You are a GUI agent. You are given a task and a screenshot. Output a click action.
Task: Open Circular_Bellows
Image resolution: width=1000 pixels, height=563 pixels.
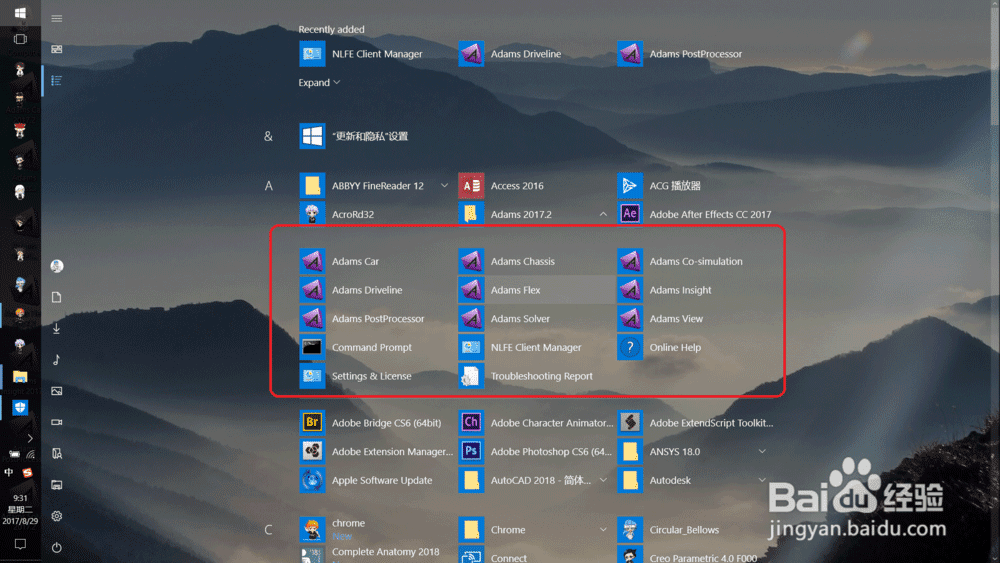point(695,529)
